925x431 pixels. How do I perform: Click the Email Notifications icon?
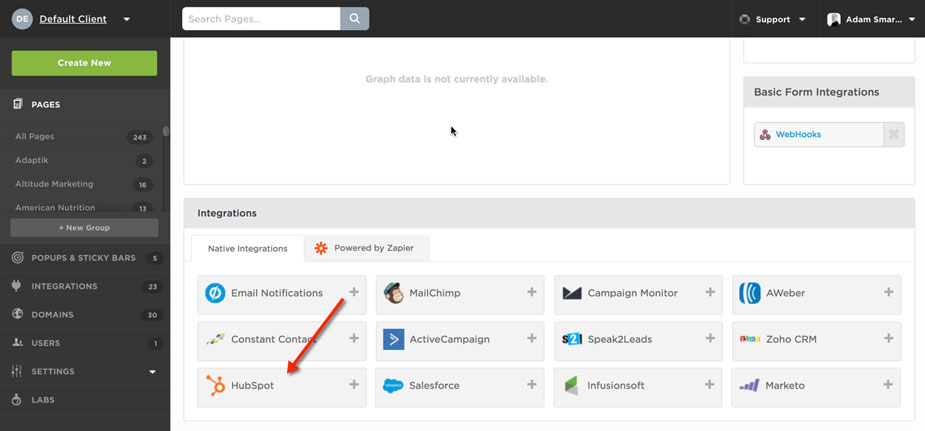[x=215, y=293]
